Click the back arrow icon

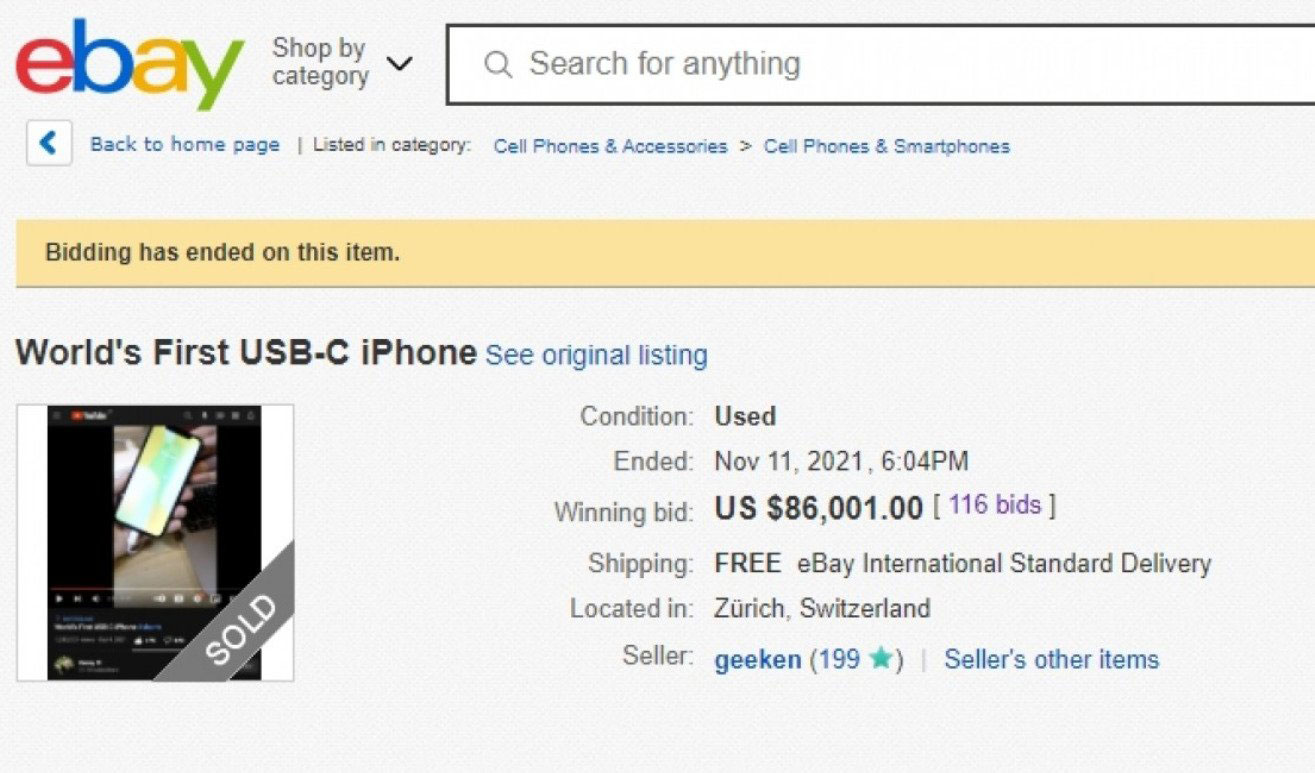click(x=48, y=144)
